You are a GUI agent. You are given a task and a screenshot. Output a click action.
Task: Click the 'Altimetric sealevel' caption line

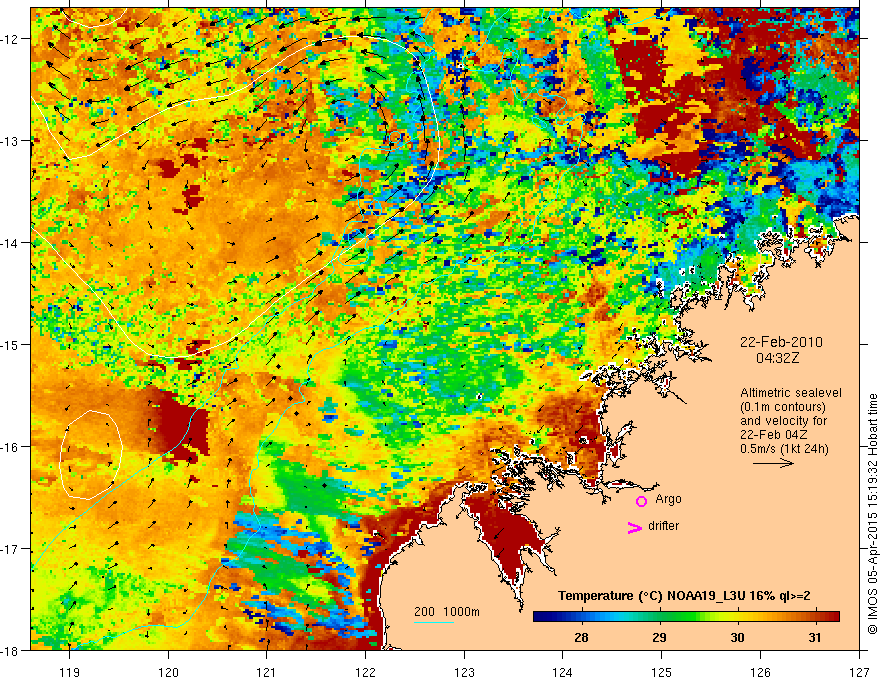tap(791, 393)
